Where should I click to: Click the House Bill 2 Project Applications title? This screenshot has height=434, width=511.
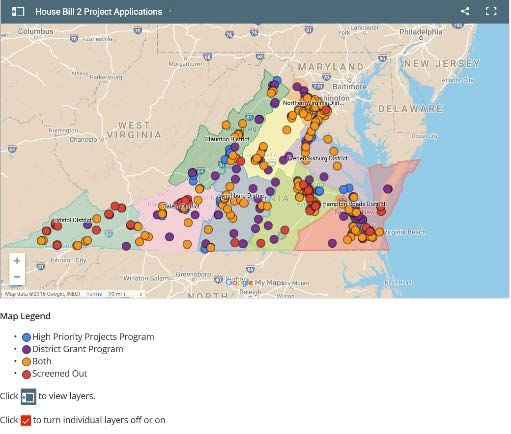pos(99,12)
